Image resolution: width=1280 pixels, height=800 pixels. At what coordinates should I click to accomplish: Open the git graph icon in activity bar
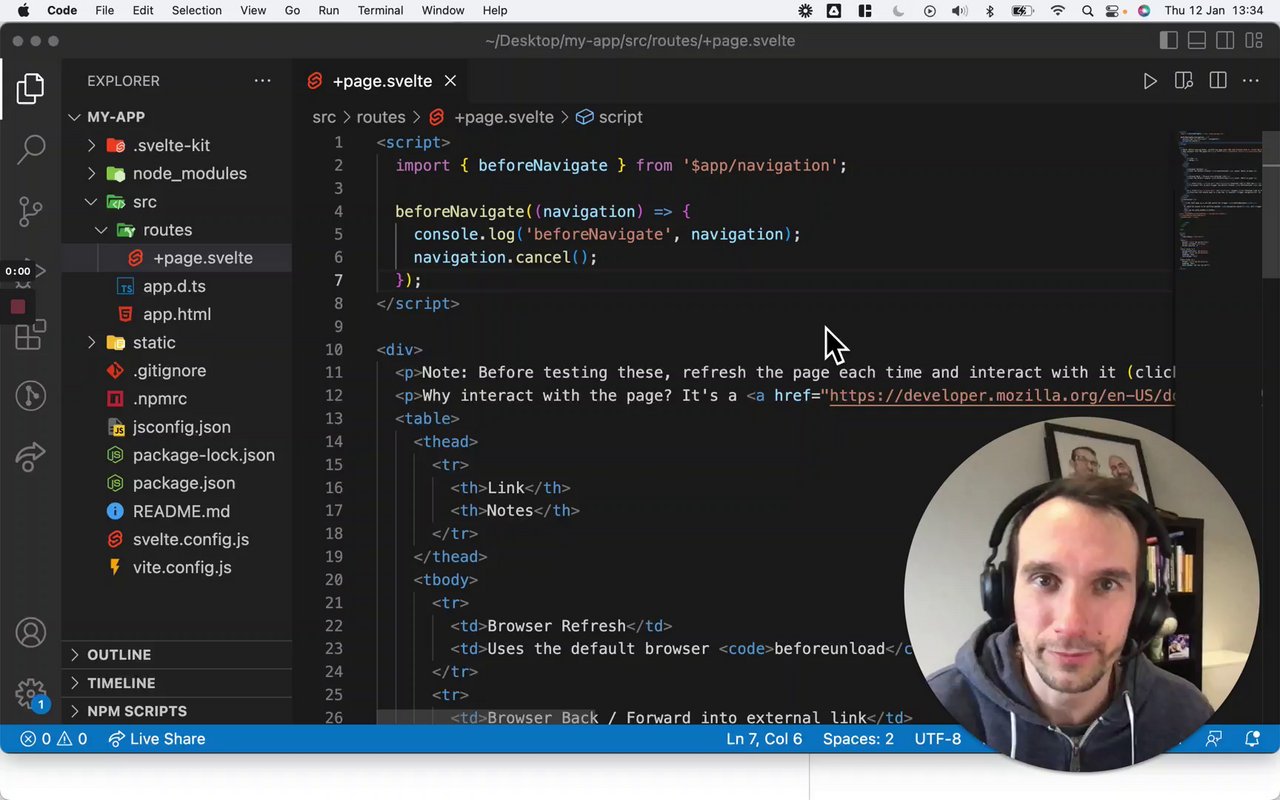point(30,396)
